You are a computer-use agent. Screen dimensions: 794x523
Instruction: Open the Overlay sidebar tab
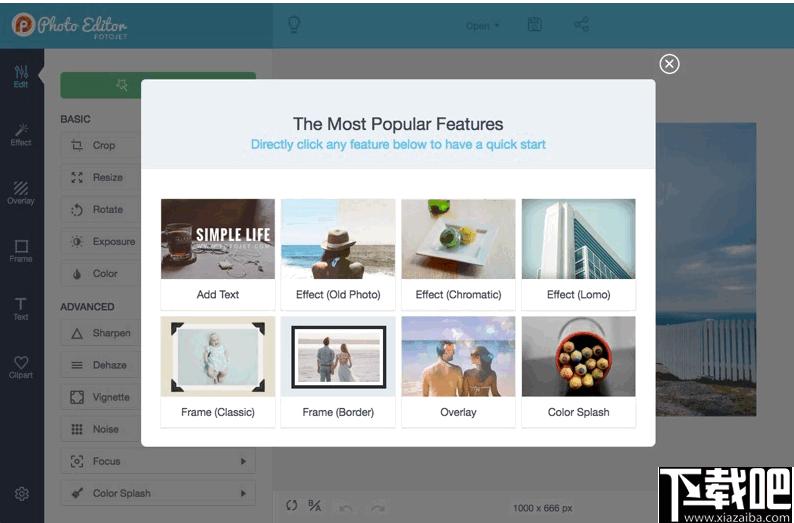pyautogui.click(x=21, y=193)
